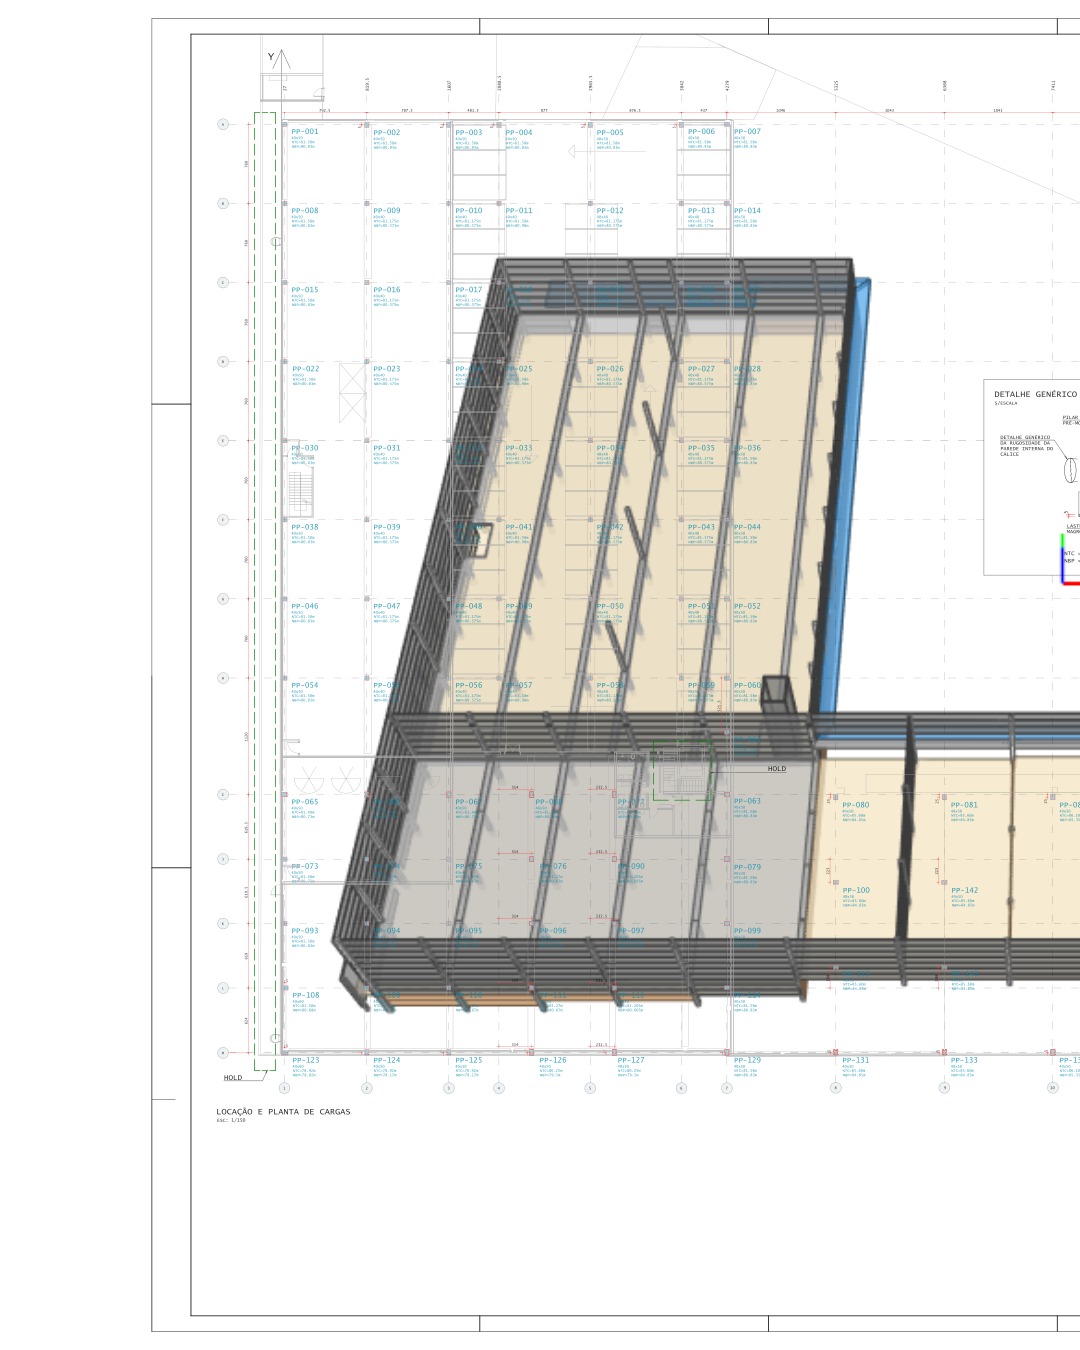
Task: Select the PP-026 label inside the building
Action: (610, 367)
